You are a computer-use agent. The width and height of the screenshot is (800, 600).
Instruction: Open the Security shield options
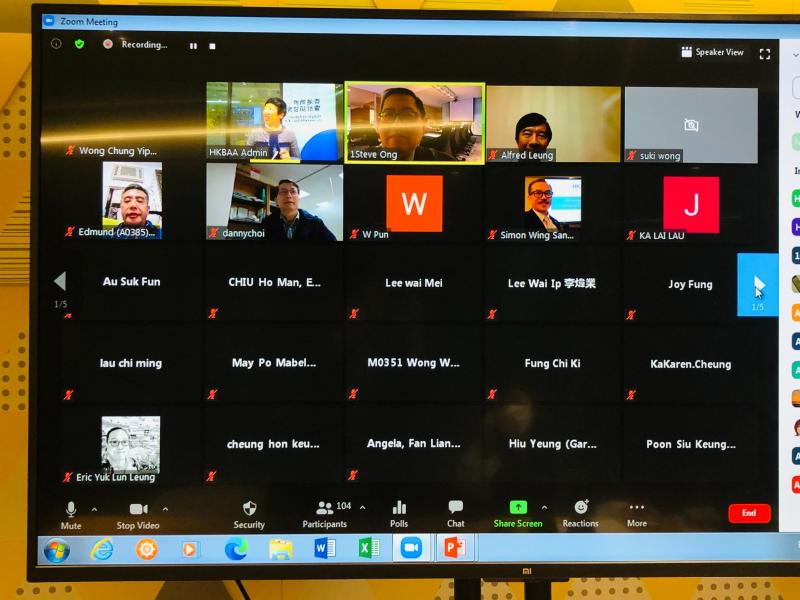point(249,513)
